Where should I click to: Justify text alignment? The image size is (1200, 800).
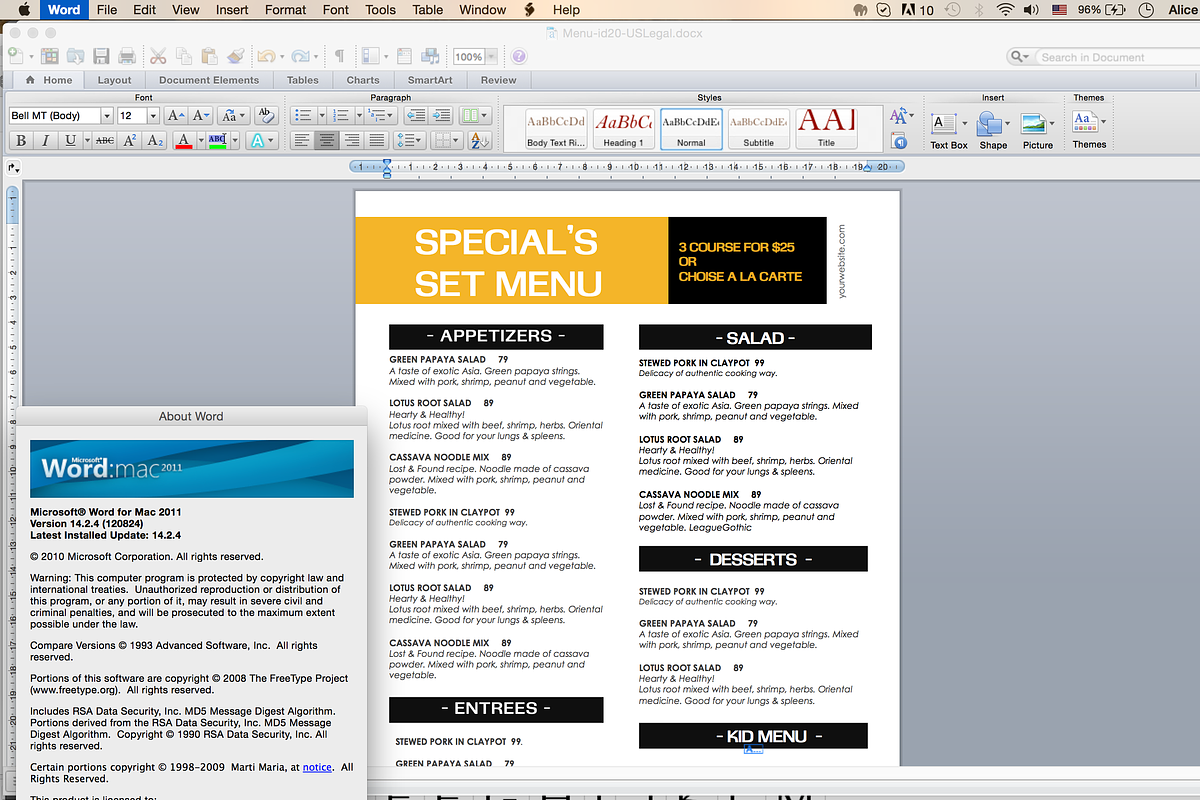pos(376,141)
